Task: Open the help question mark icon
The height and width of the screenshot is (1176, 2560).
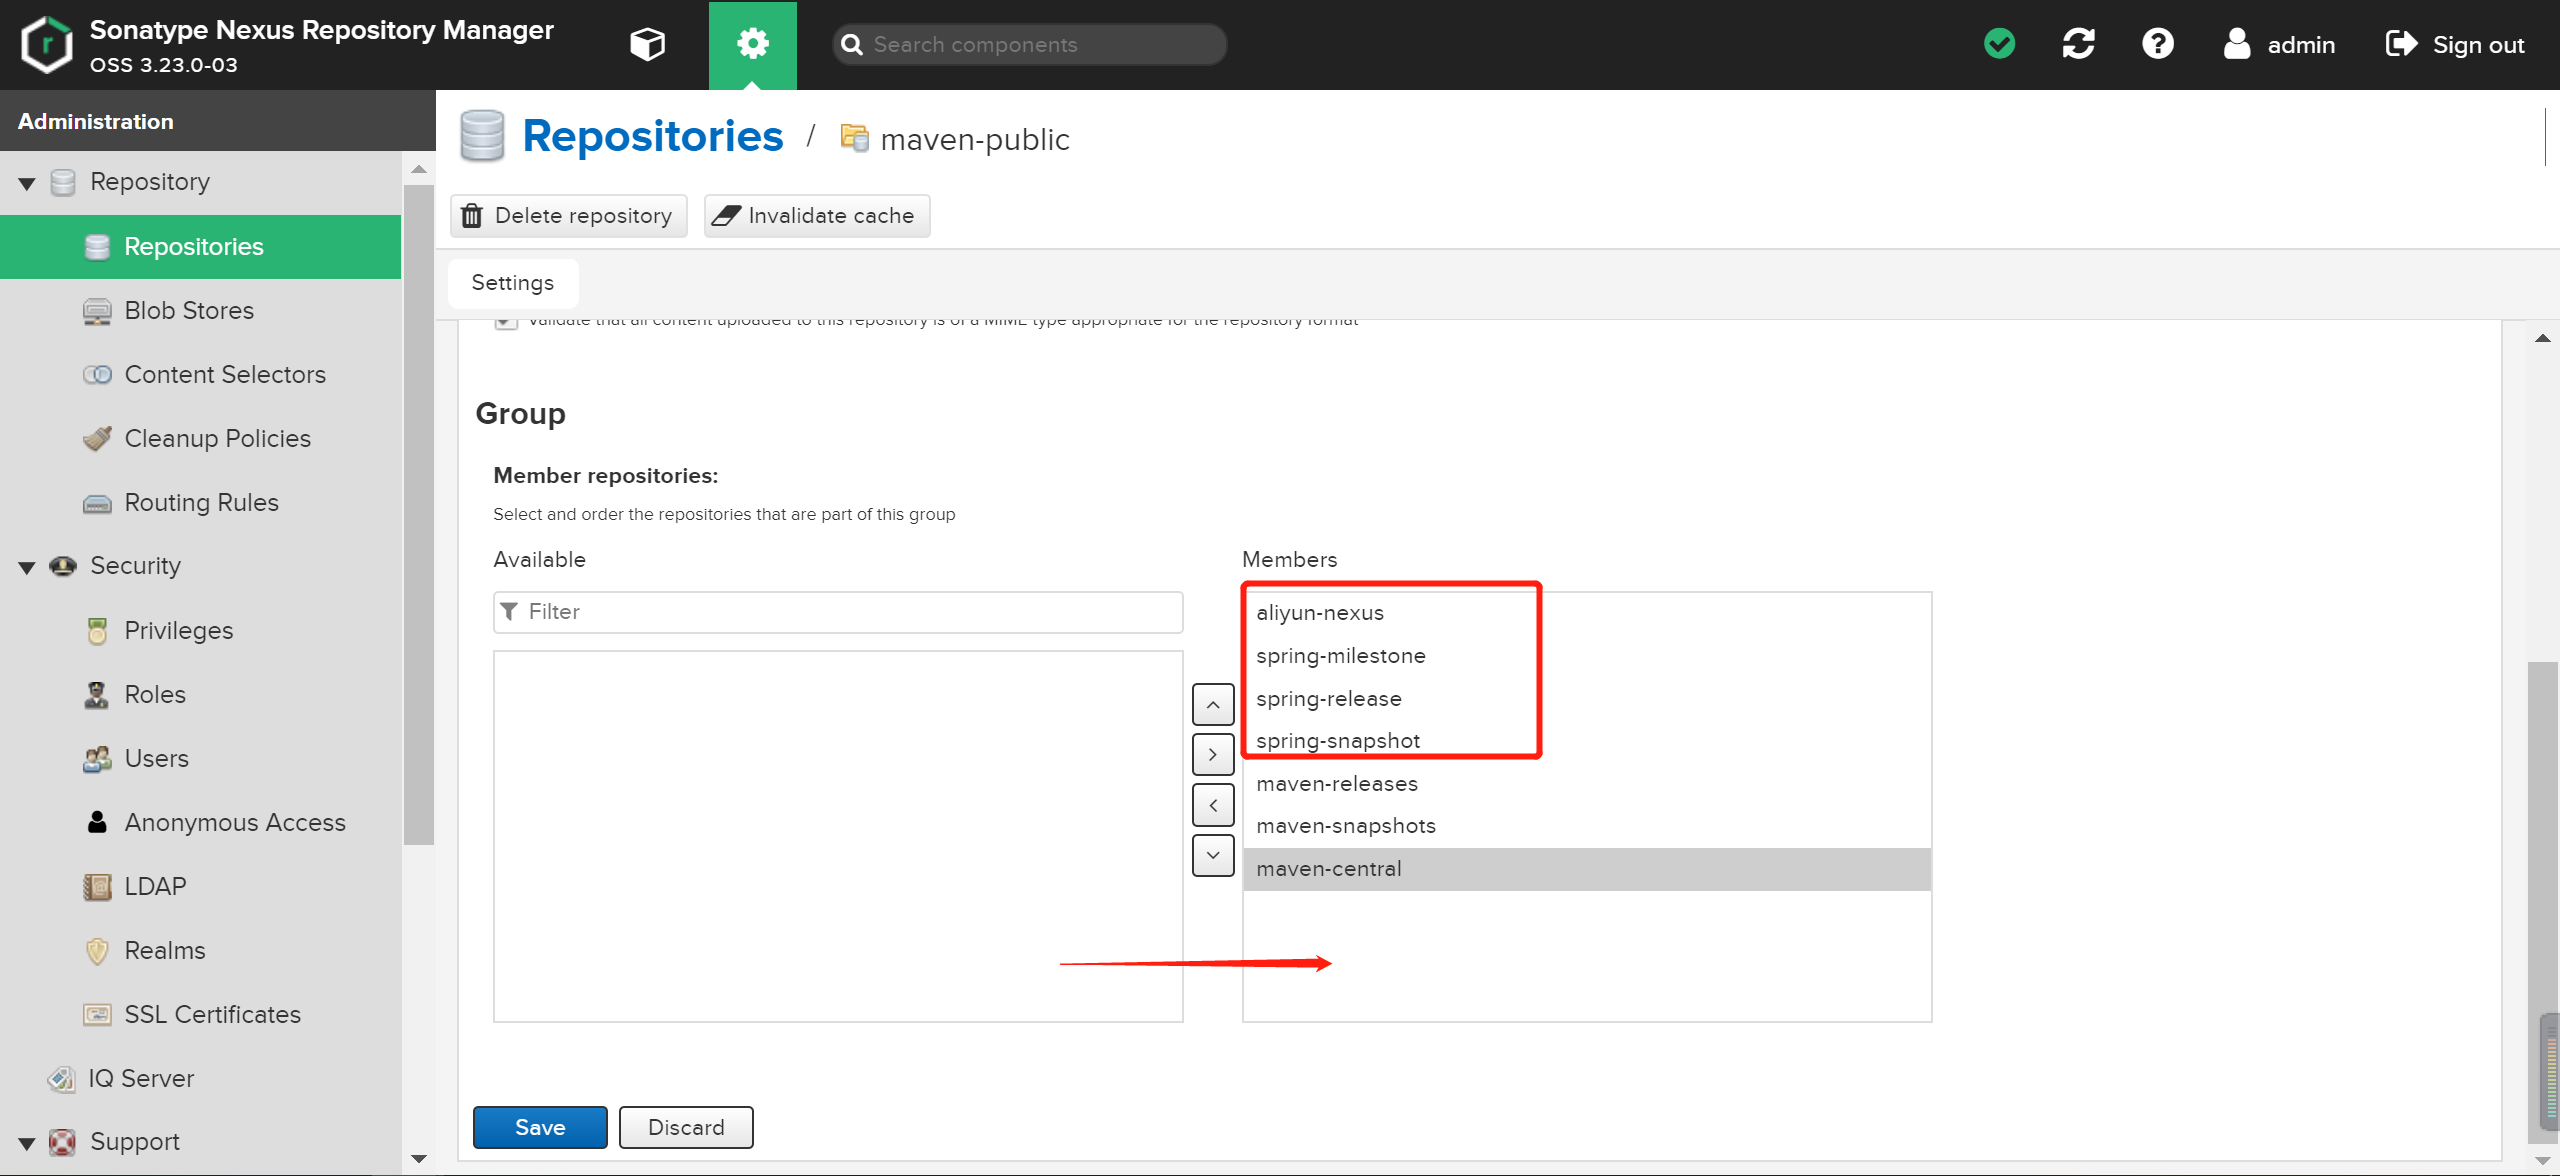Action: pyautogui.click(x=2157, y=44)
